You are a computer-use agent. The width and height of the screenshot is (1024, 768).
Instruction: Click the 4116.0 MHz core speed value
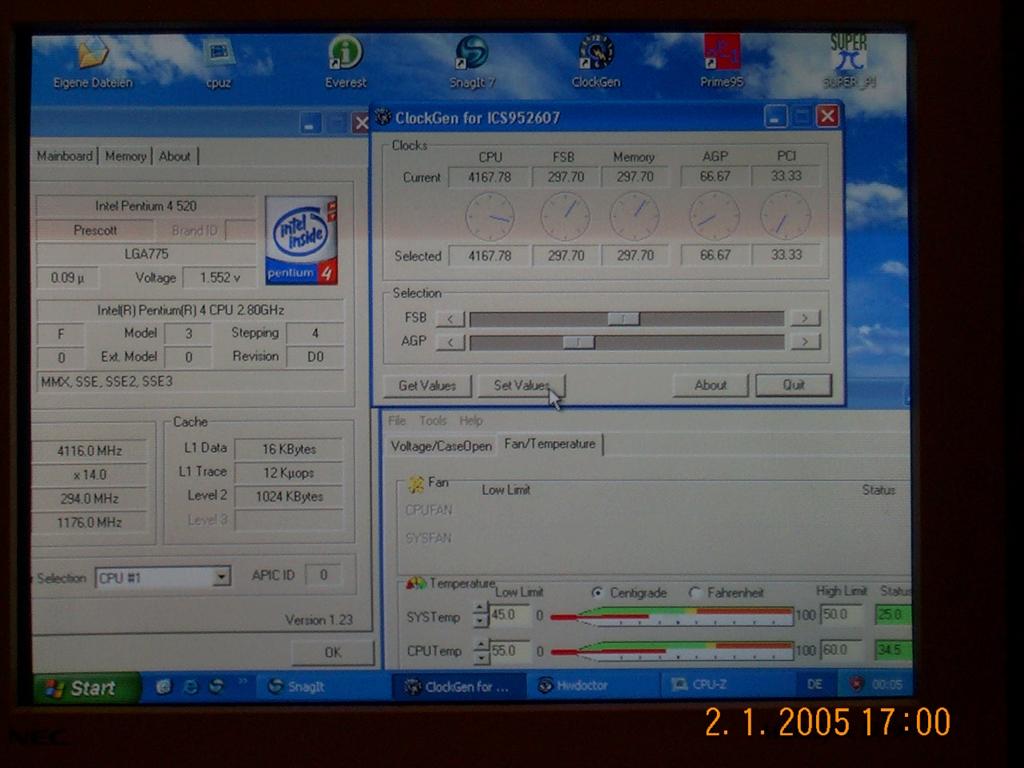tap(90, 451)
